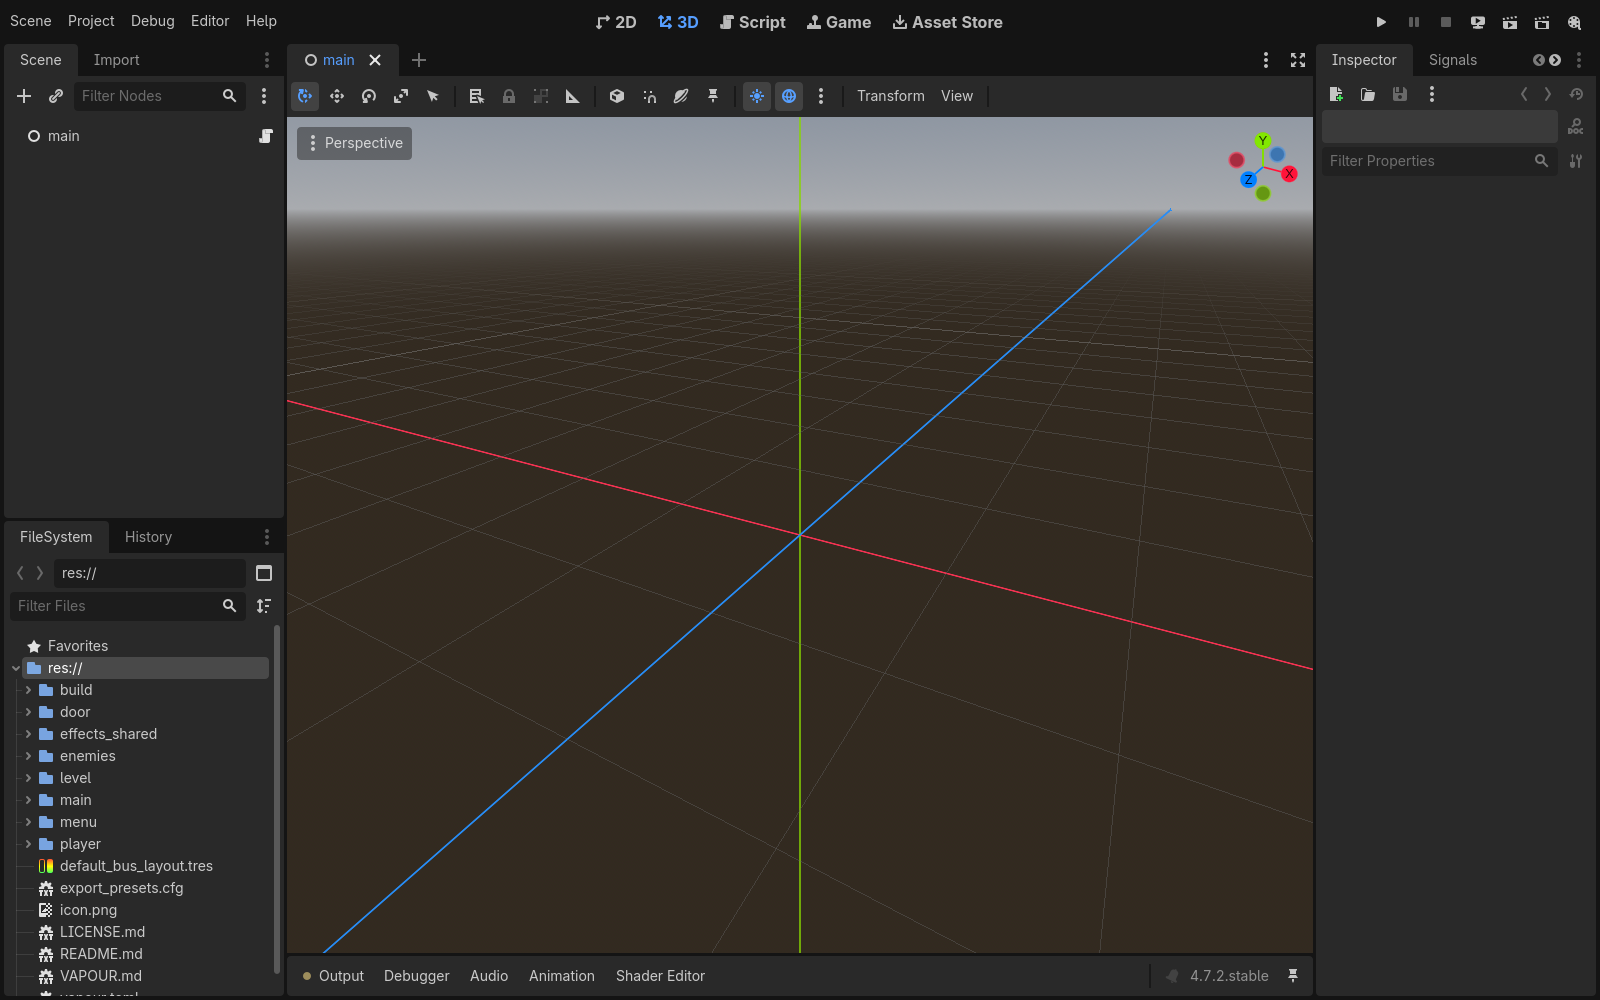This screenshot has width=1600, height=1000.
Task: Select default_bus_layout.tres file
Action: tap(136, 866)
